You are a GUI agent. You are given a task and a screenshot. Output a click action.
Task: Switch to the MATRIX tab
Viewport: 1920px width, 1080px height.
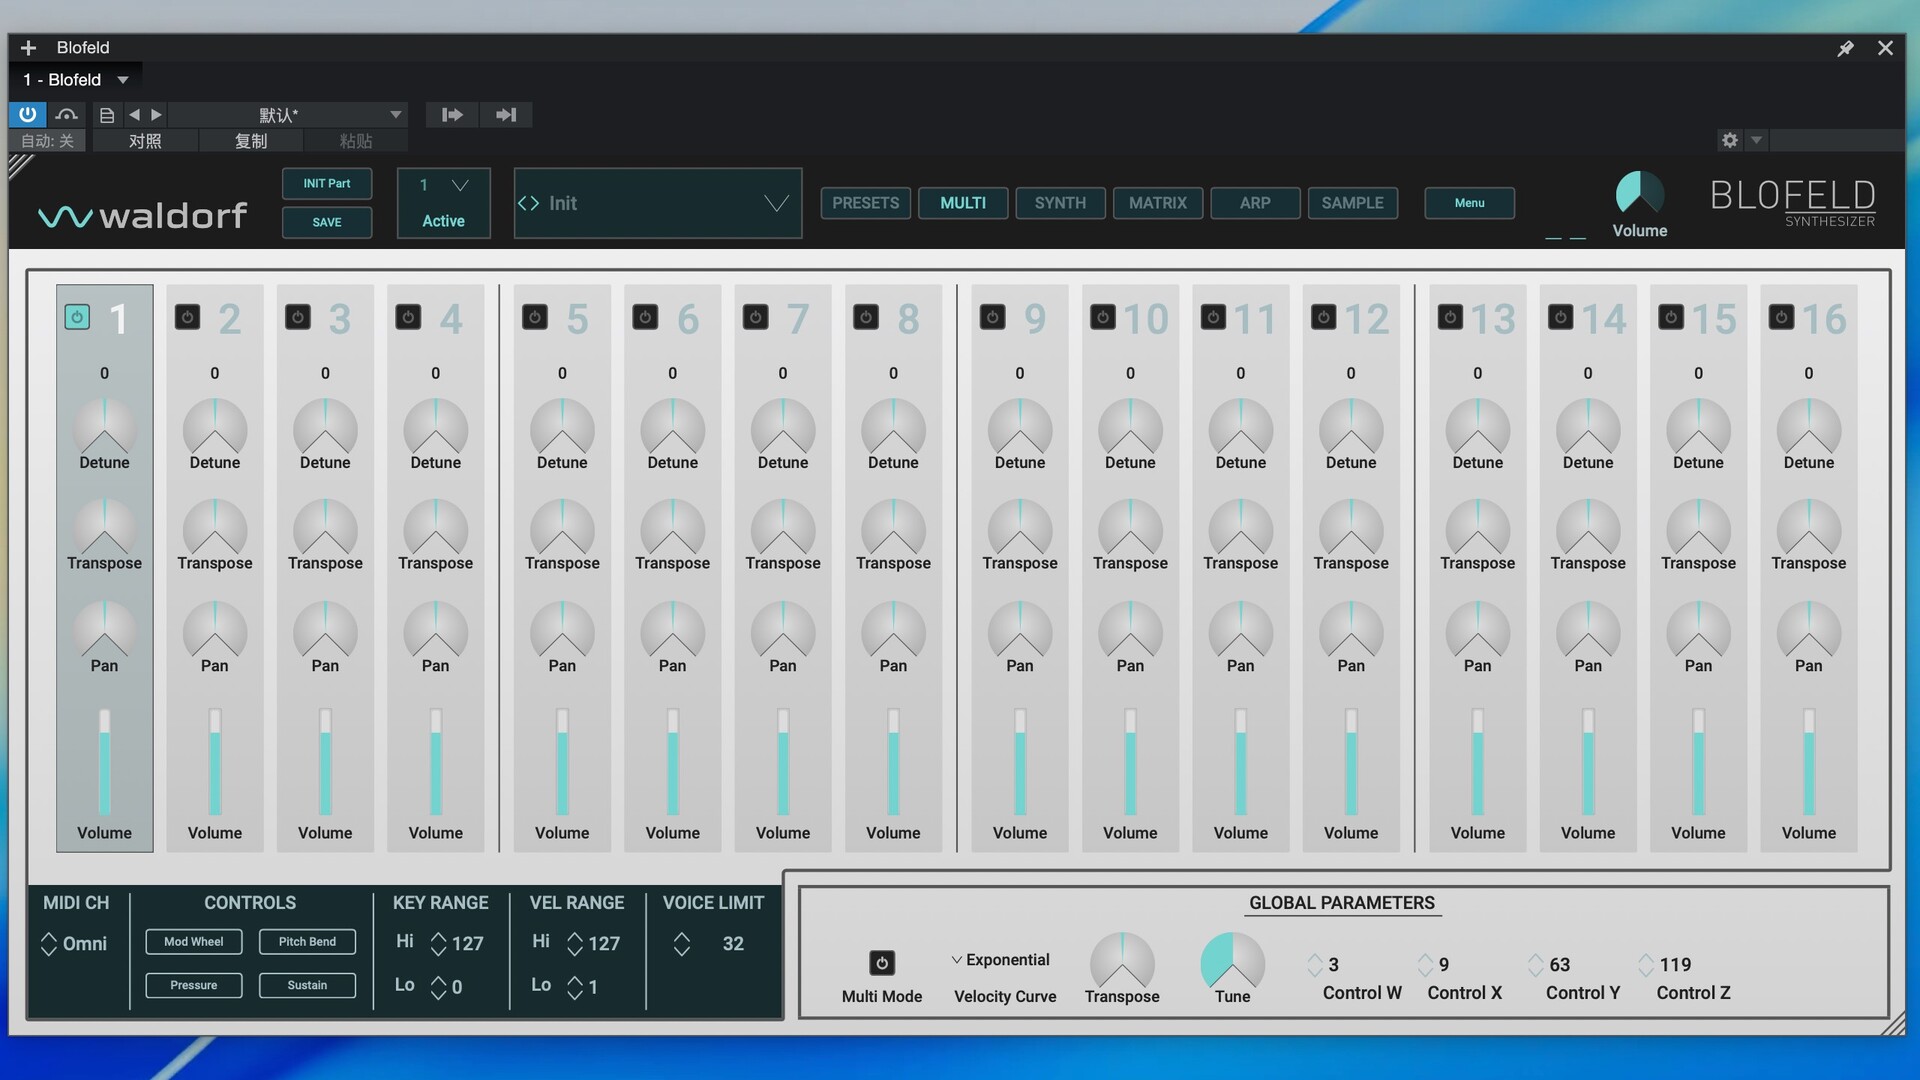pos(1158,203)
